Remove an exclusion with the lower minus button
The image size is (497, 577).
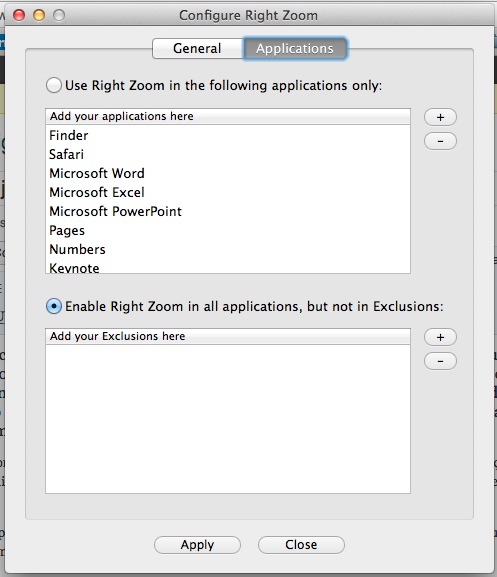pyautogui.click(x=440, y=361)
